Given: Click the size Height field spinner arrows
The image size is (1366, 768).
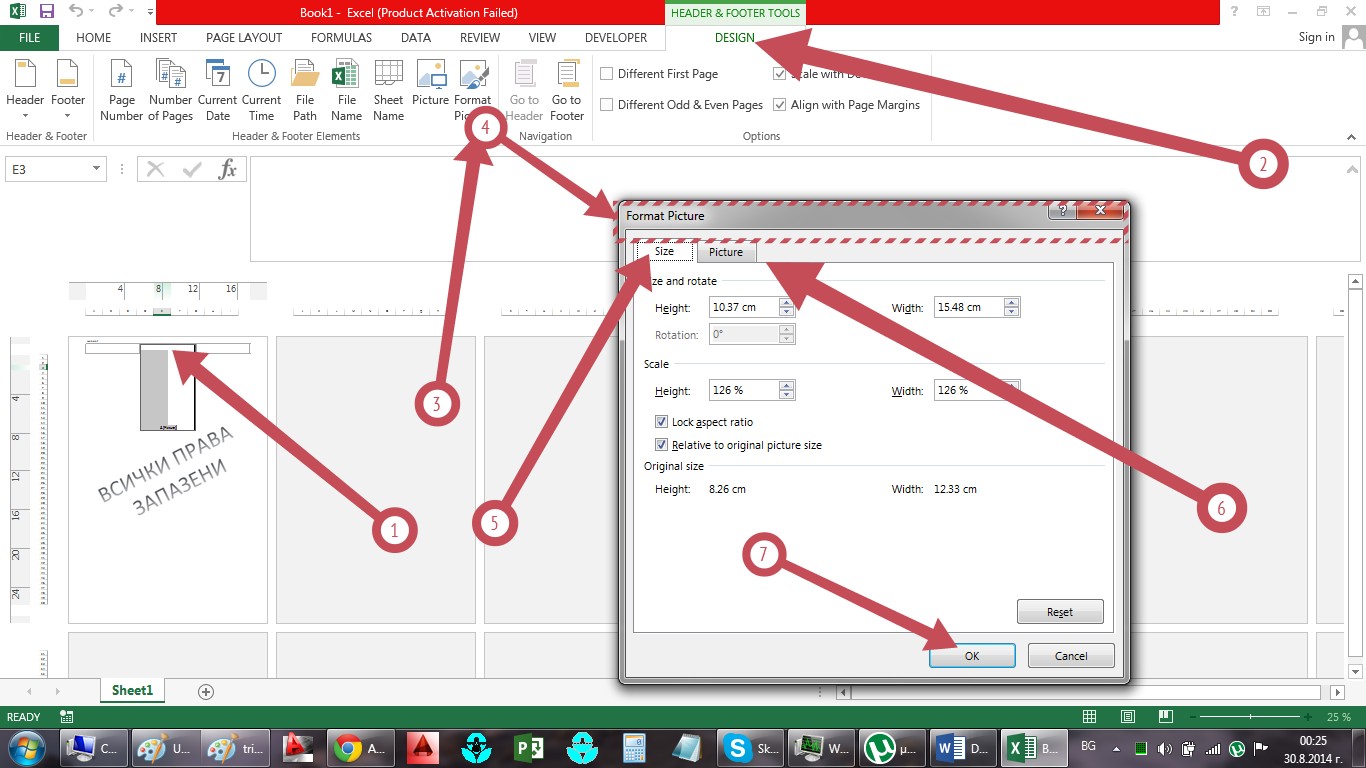Looking at the screenshot, I should pos(787,307).
